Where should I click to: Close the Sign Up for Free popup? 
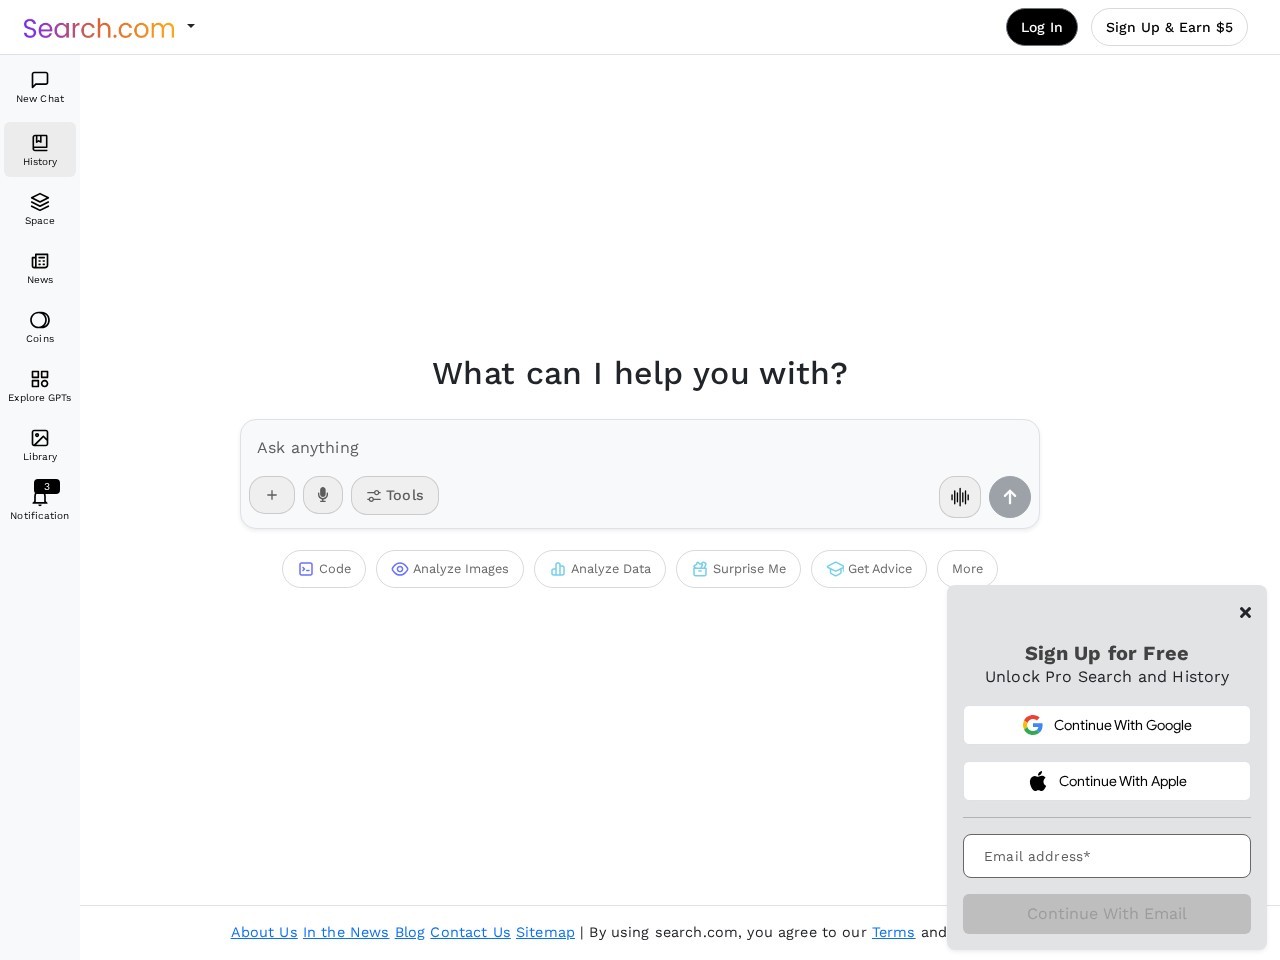click(1245, 612)
